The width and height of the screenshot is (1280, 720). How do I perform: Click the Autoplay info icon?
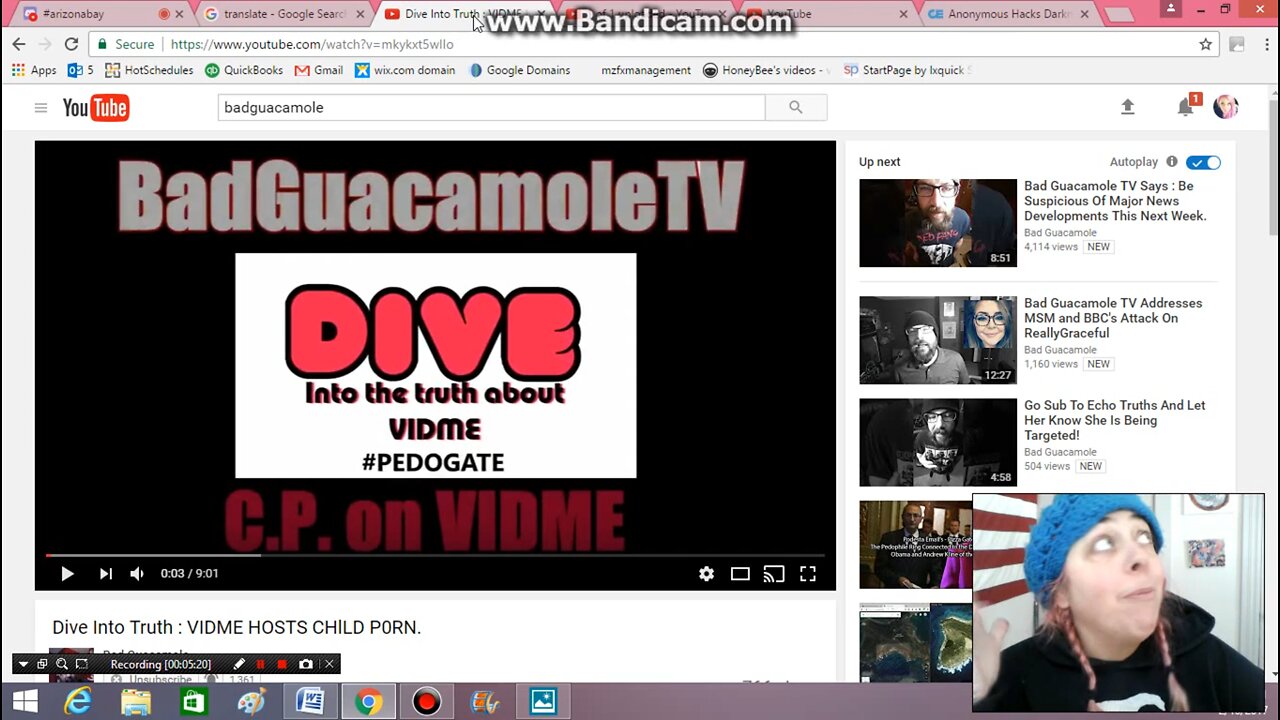[x=1172, y=162]
